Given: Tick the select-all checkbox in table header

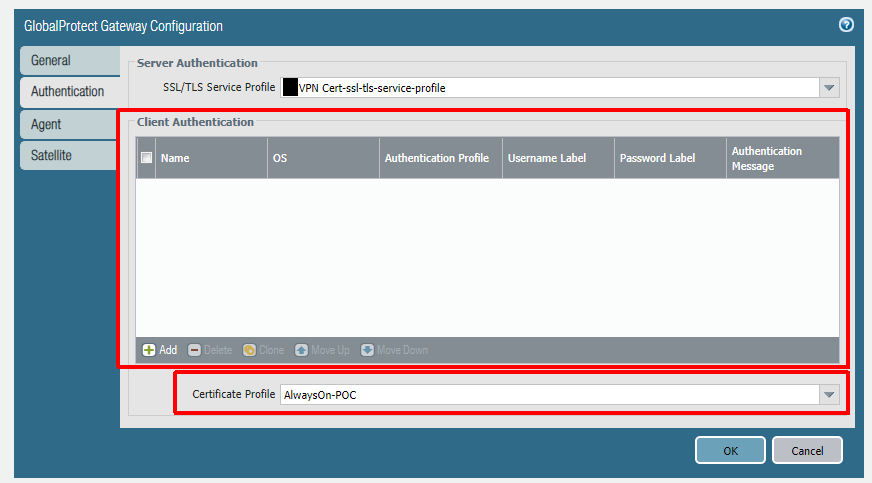Looking at the screenshot, I should 146,158.
